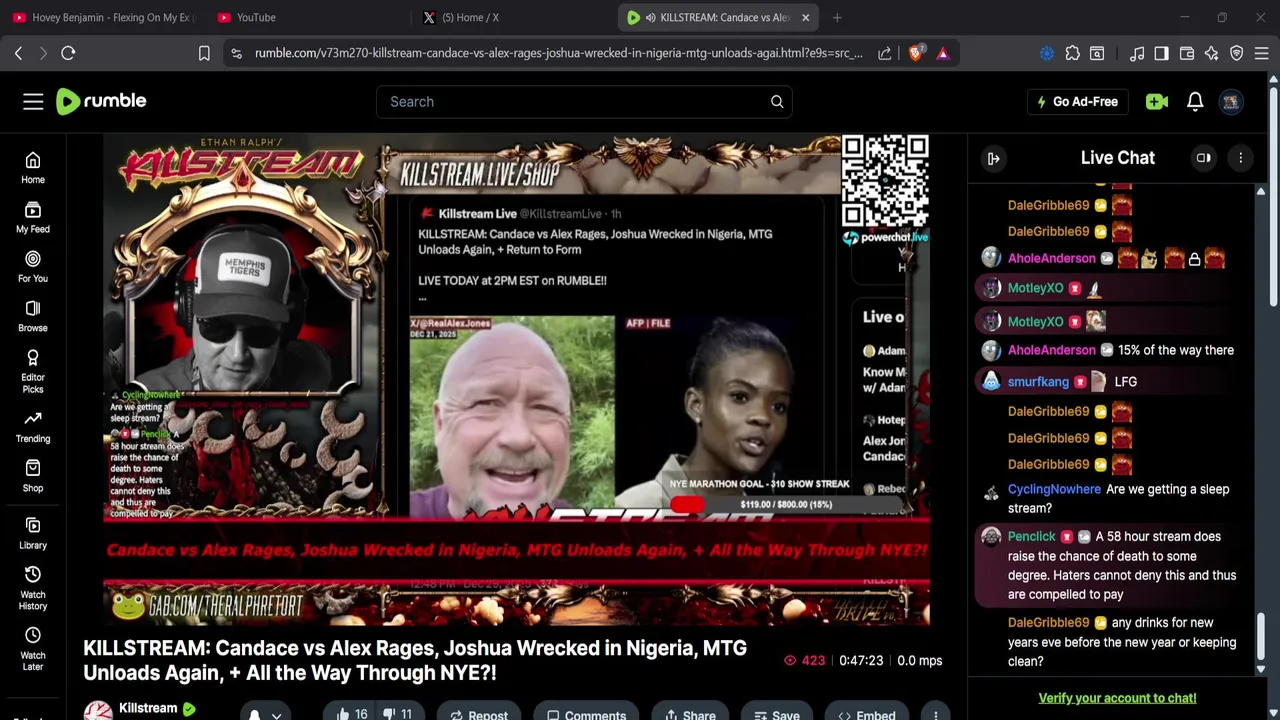Click the Save button
1280x720 pixels.
[776, 714]
